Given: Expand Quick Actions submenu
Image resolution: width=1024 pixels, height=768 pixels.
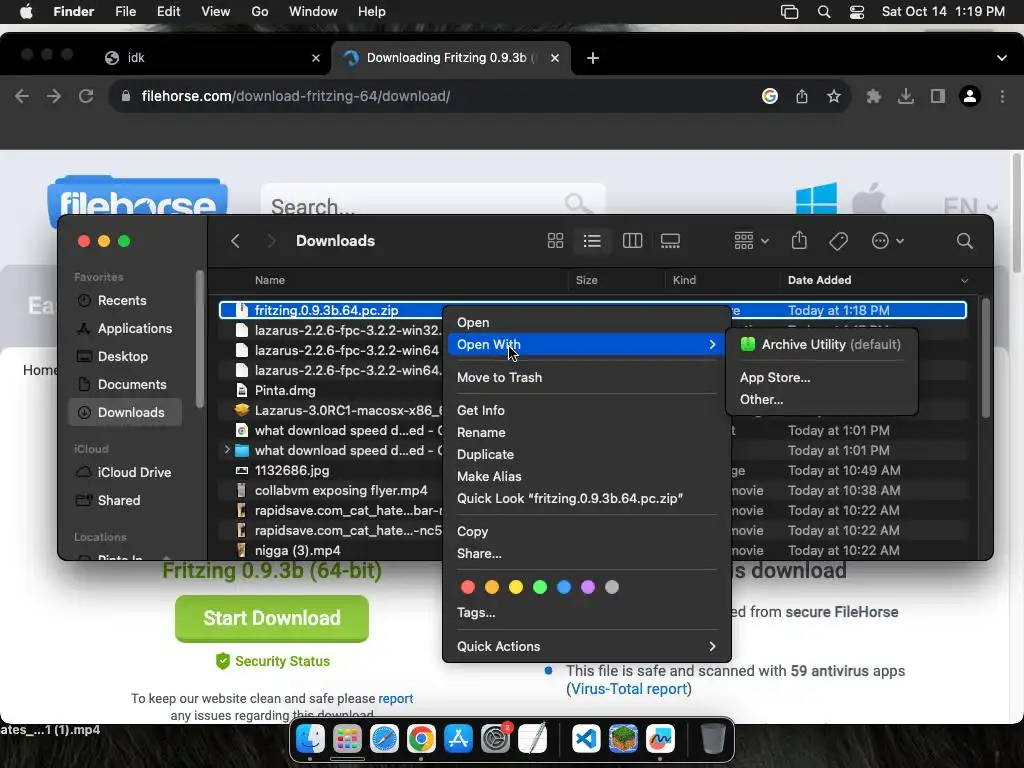Looking at the screenshot, I should pyautogui.click(x=586, y=647).
